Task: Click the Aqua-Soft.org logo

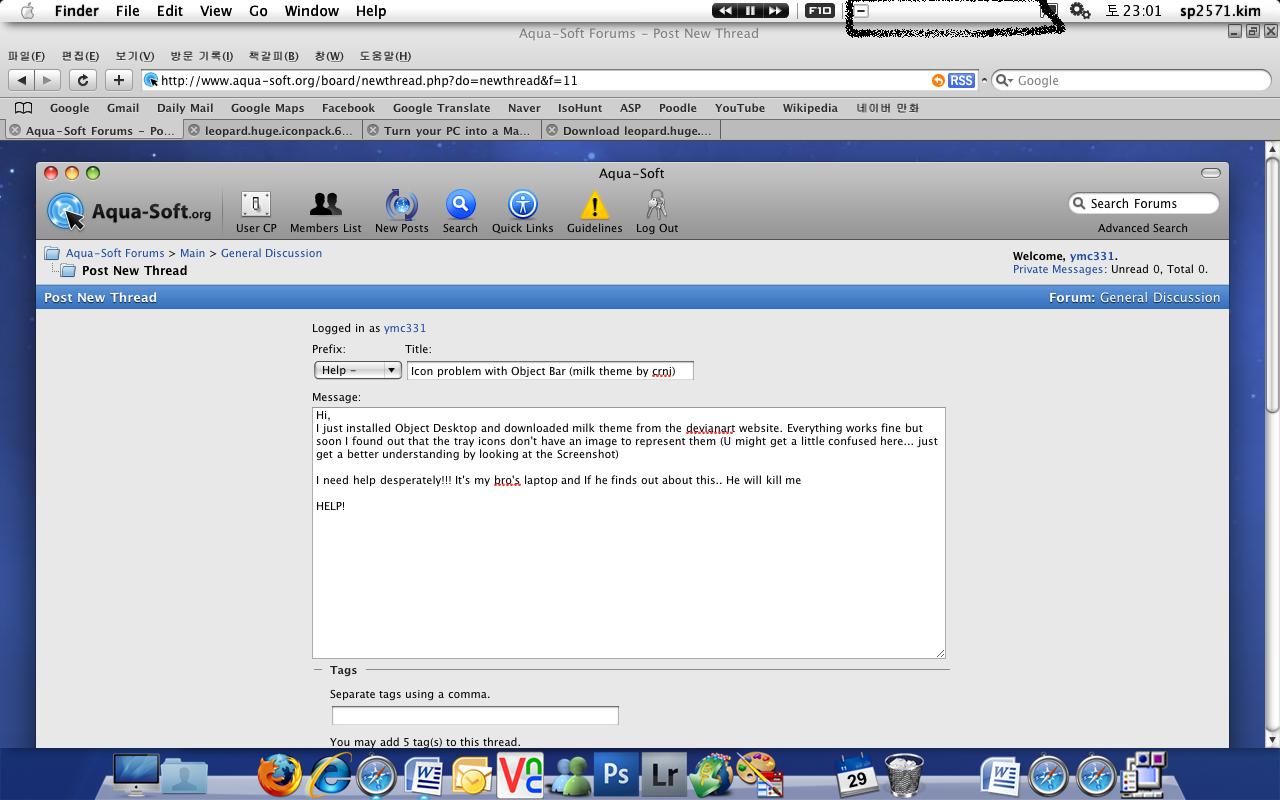Action: pos(130,210)
